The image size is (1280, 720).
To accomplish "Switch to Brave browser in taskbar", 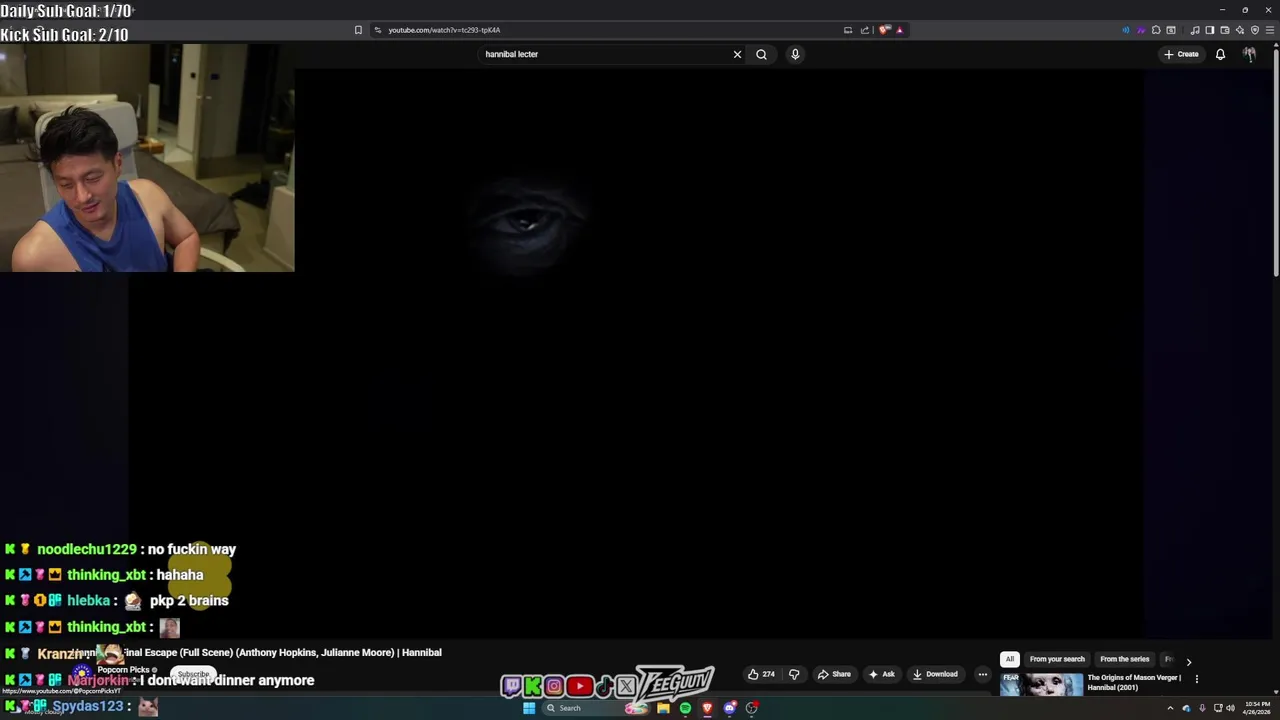I will (x=707, y=708).
